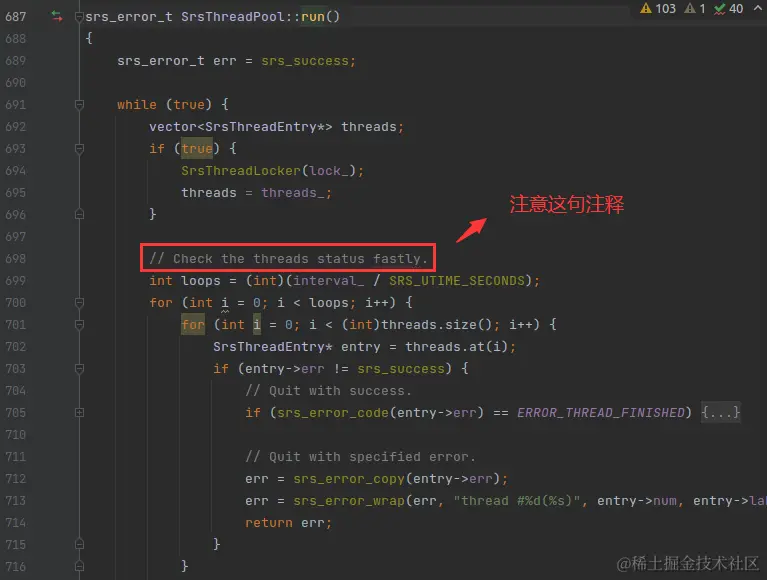Click srs_success on line 689
Image resolution: width=767 pixels, height=580 pixels.
coord(305,61)
